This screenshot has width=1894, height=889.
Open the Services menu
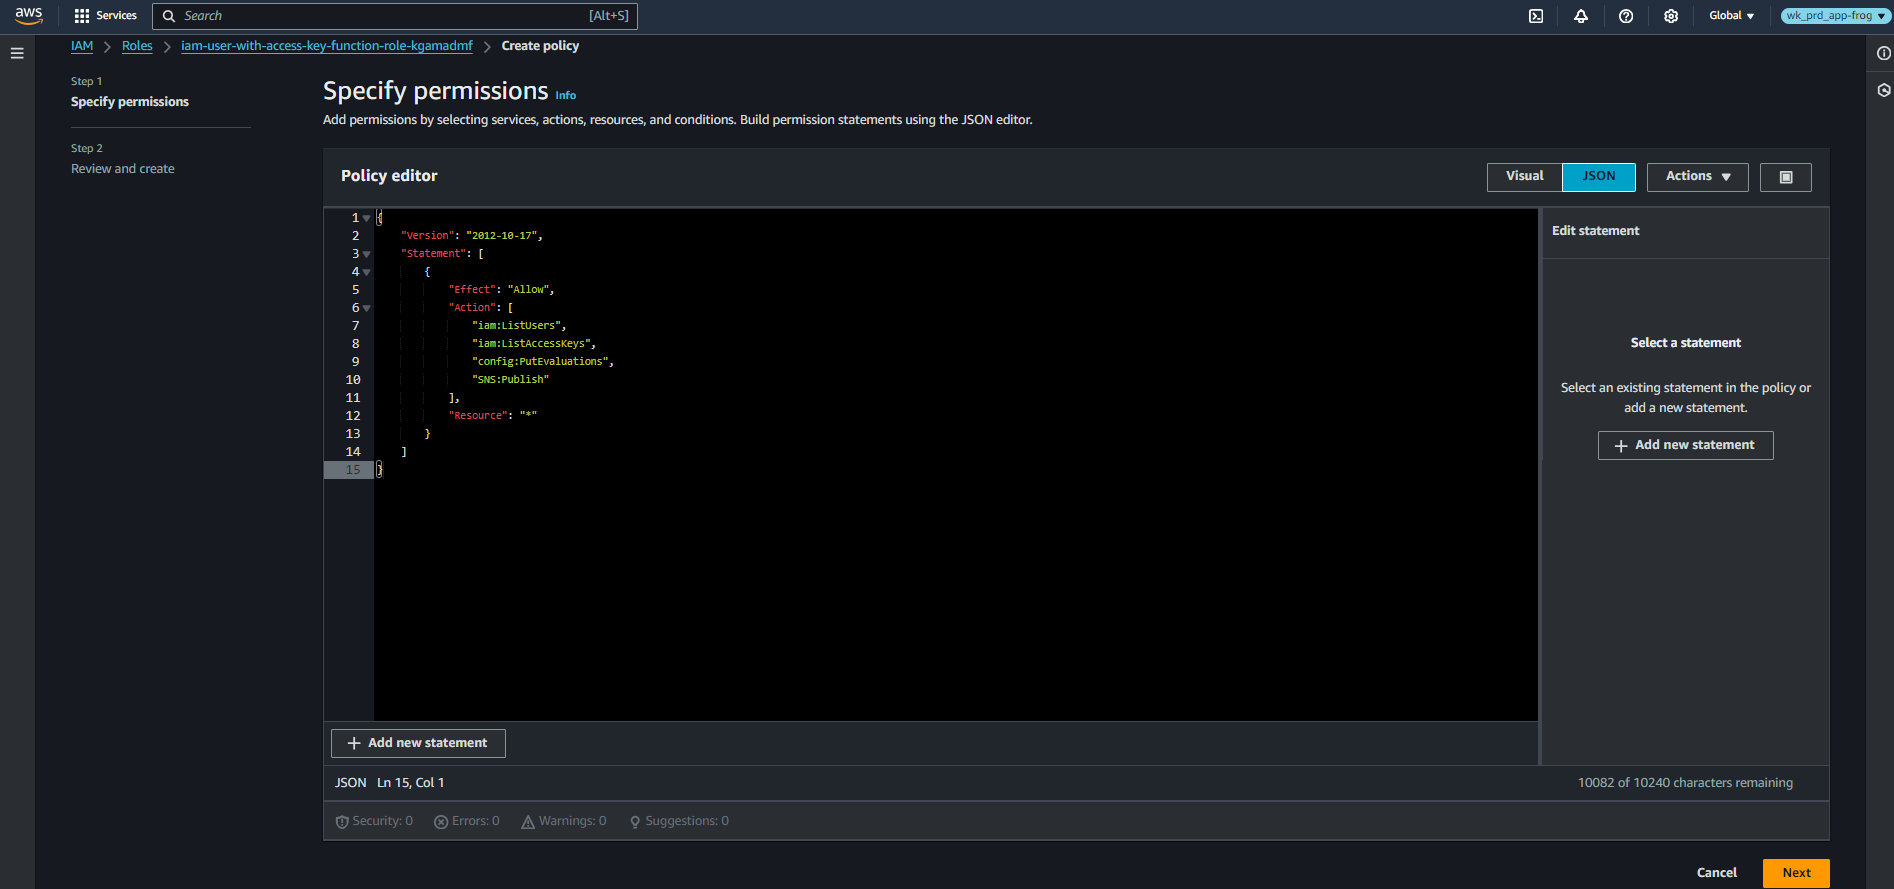tap(106, 16)
